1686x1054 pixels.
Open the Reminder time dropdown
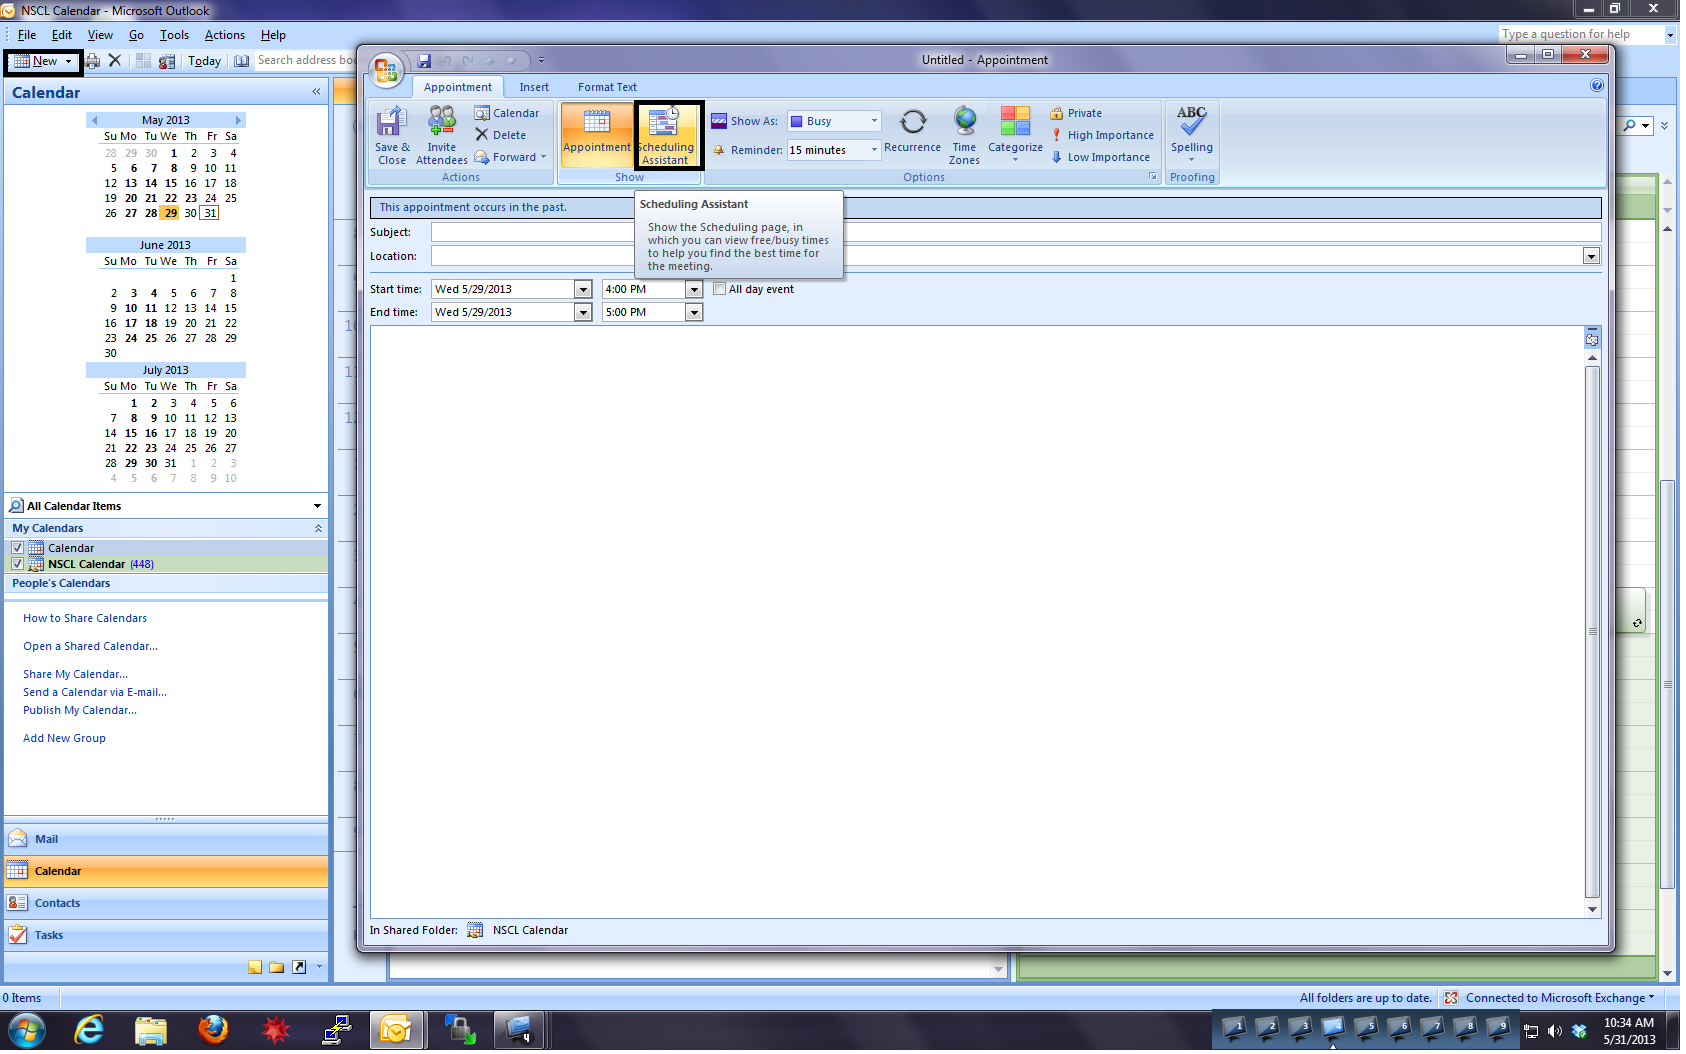click(873, 151)
